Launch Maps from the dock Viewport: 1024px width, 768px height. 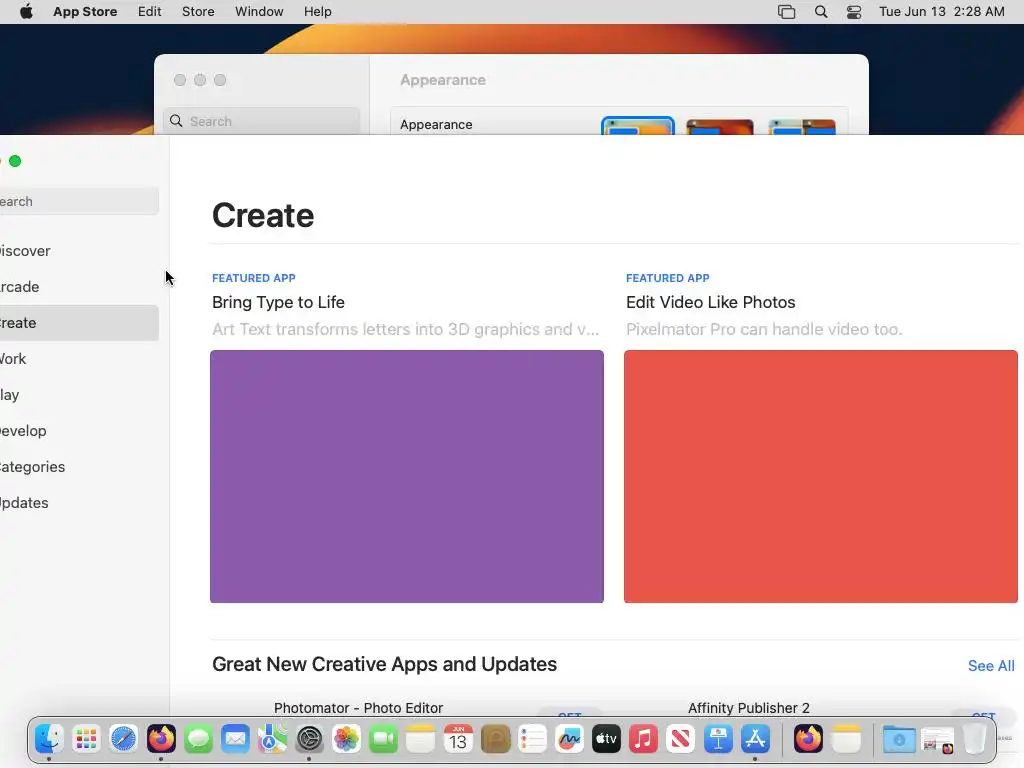pyautogui.click(x=272, y=739)
